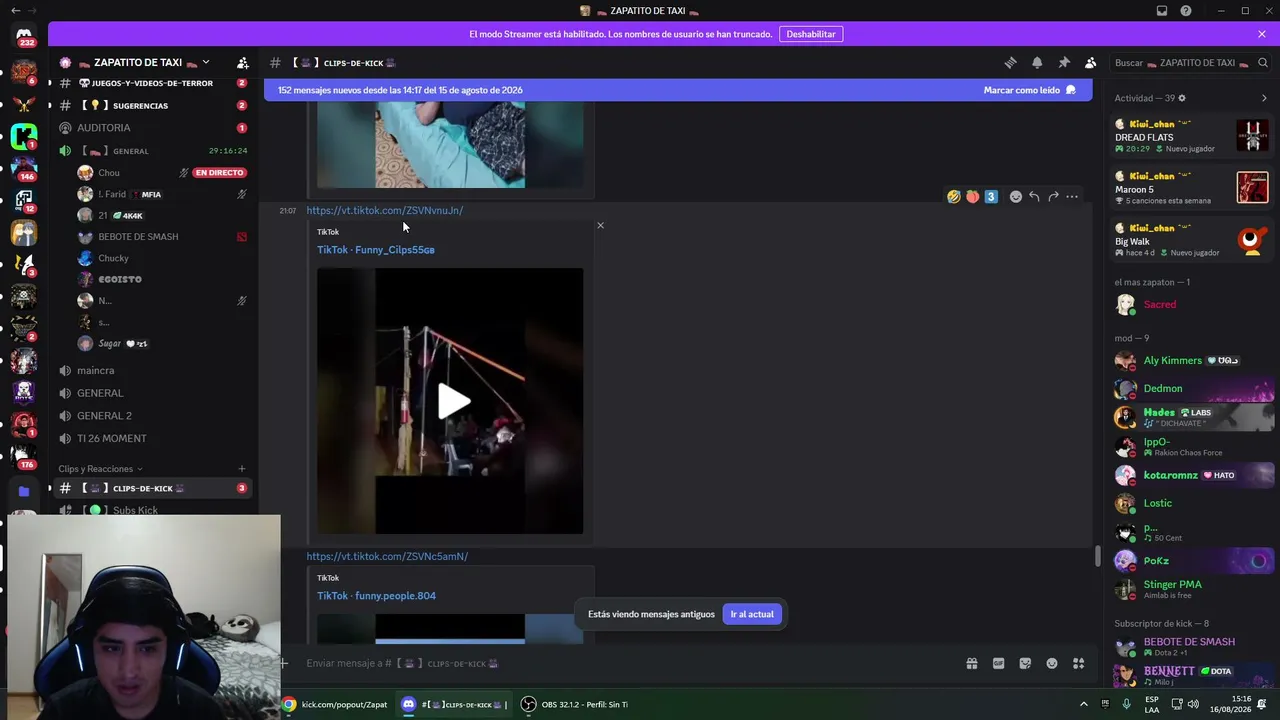The width and height of the screenshot is (1280, 720).
Task: React with laughing emoji on message
Action: (x=954, y=197)
